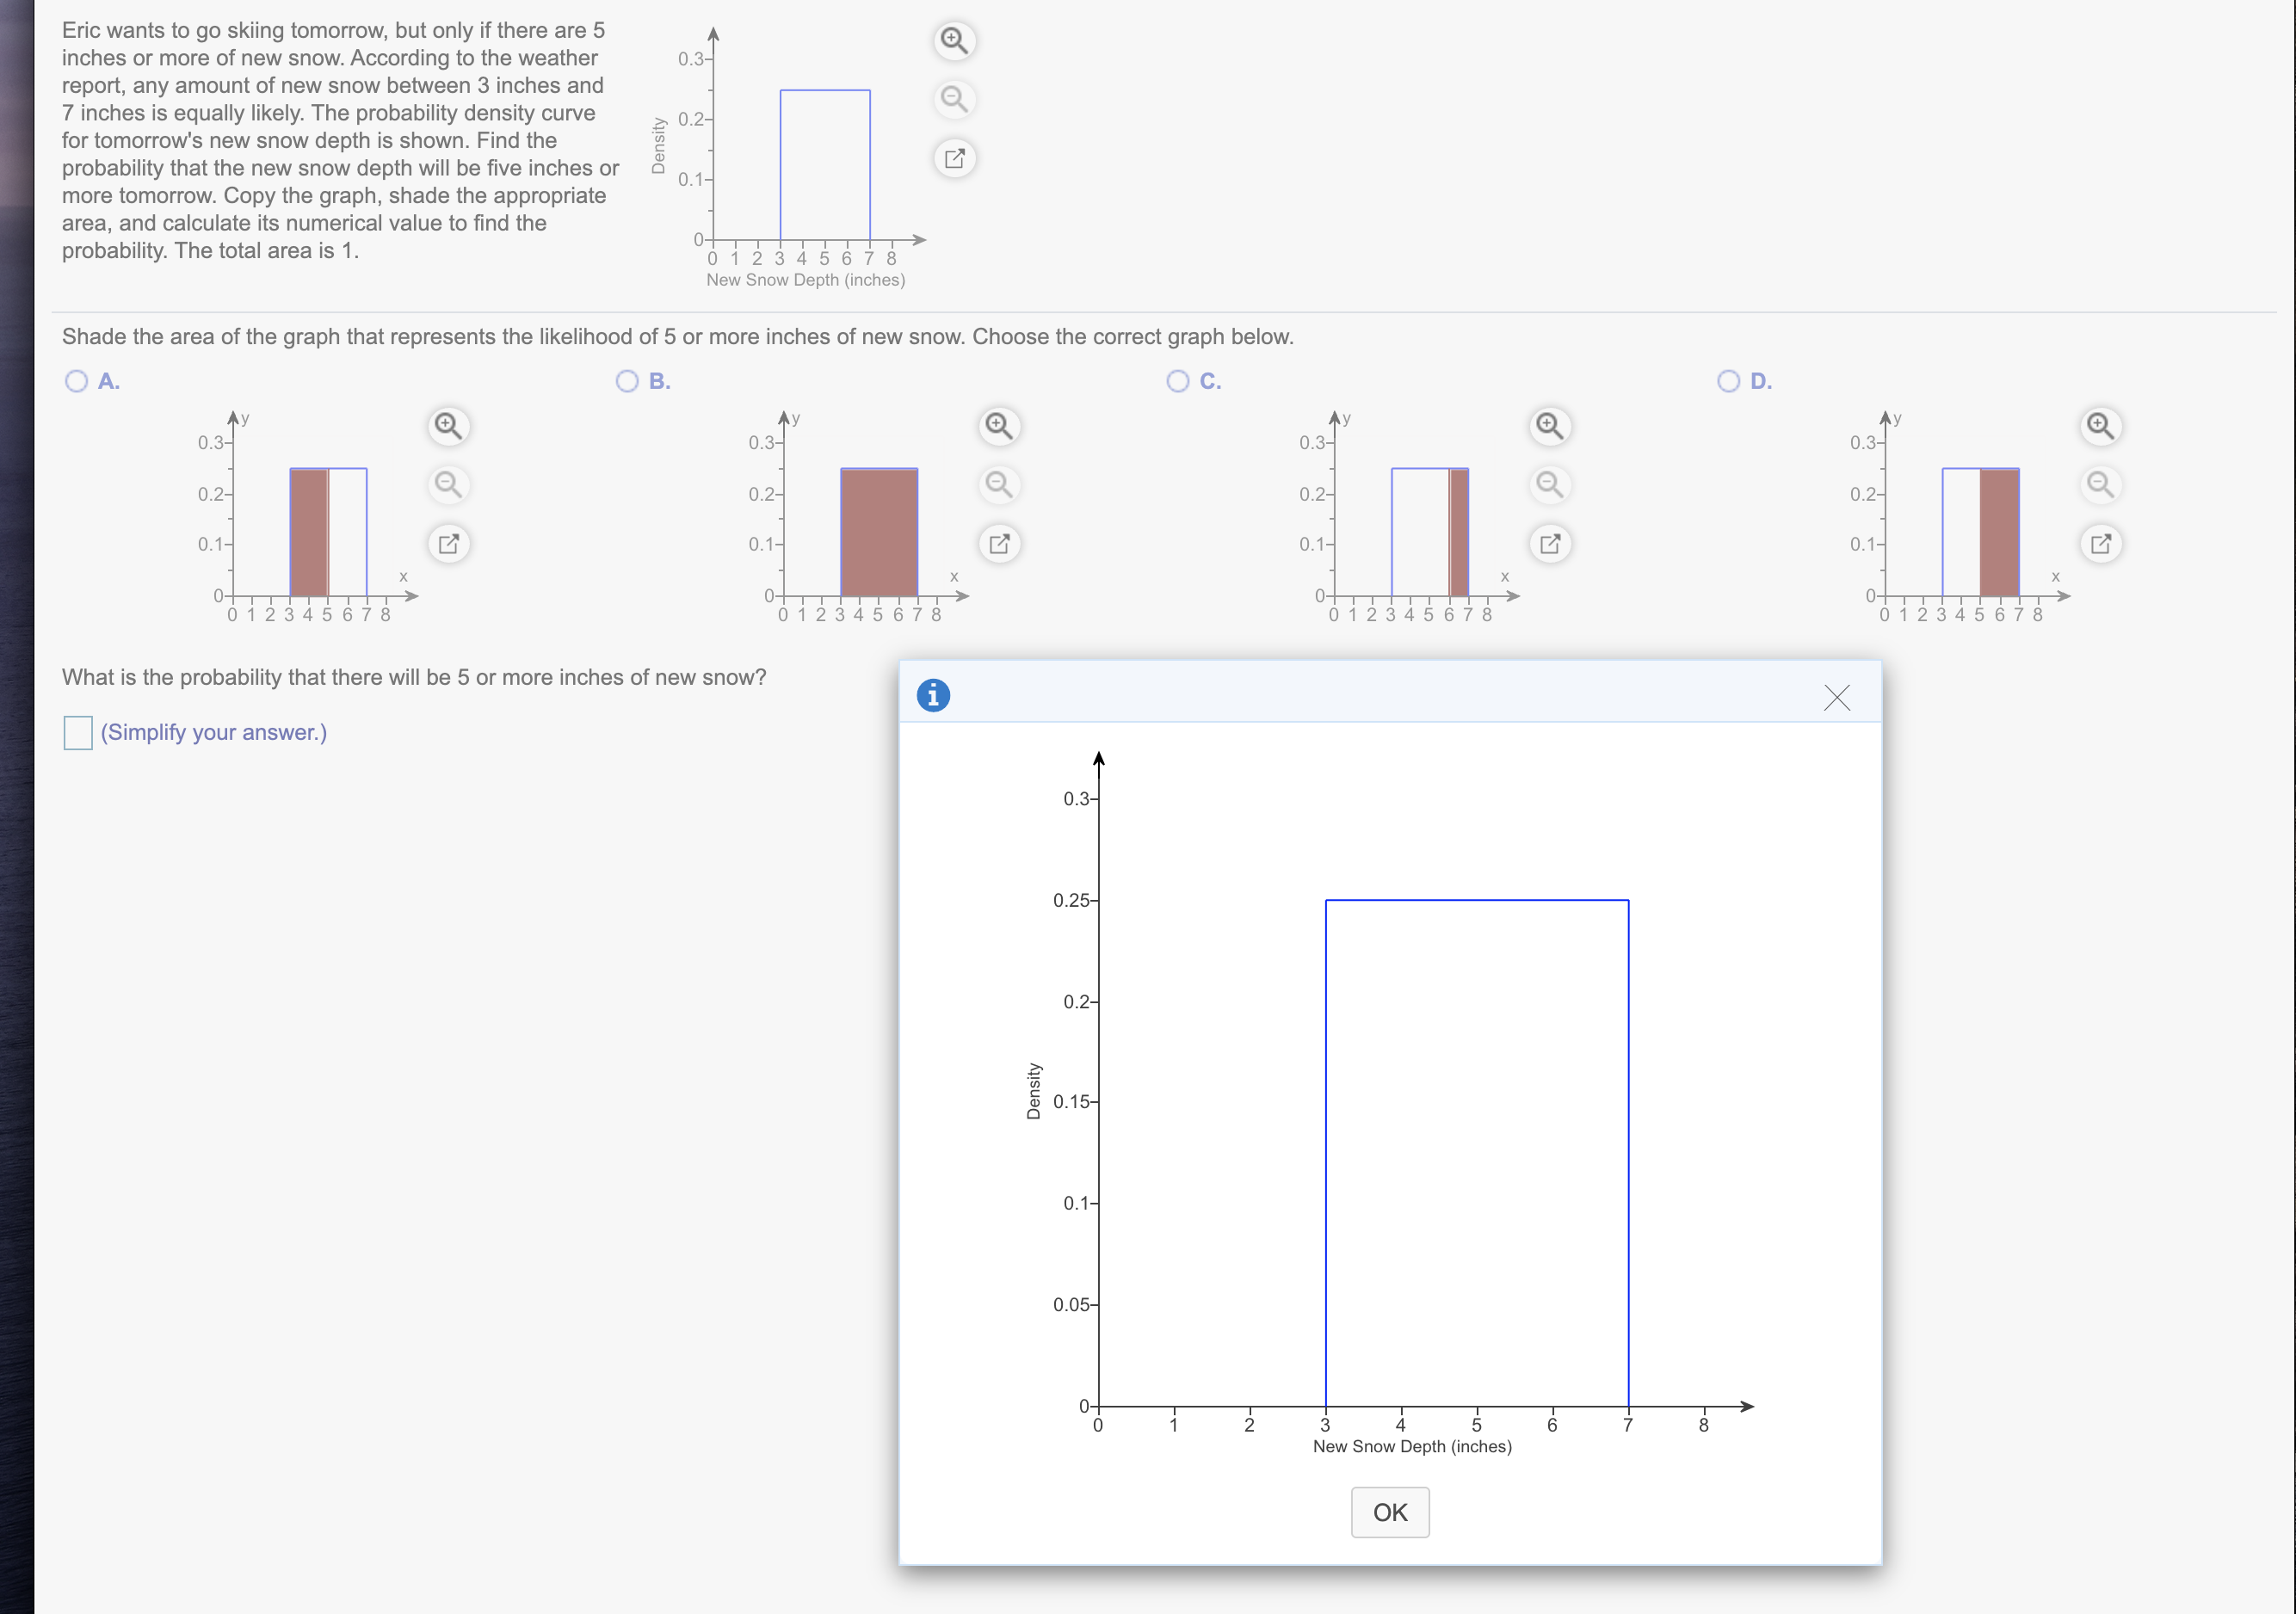Enlarge answer choice B's graph
Viewport: 2296px width, 1614px height.
tap(999, 543)
